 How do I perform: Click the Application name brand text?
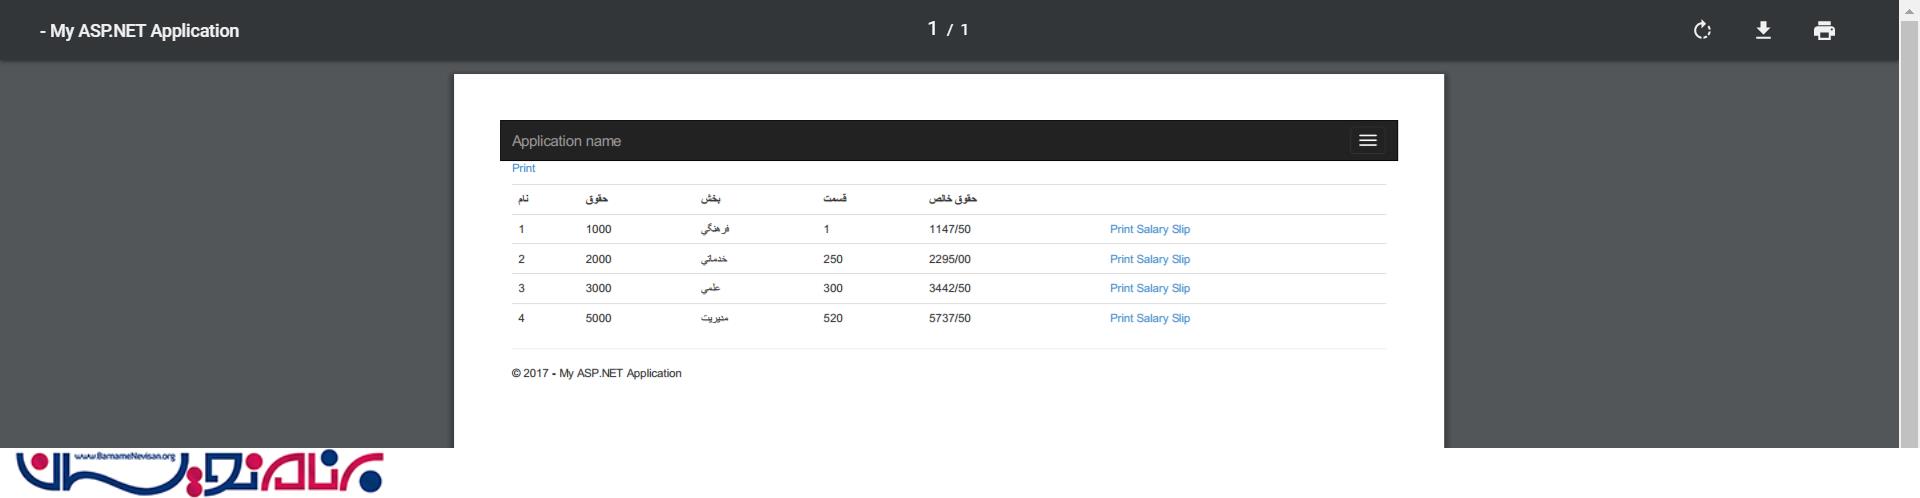point(566,141)
